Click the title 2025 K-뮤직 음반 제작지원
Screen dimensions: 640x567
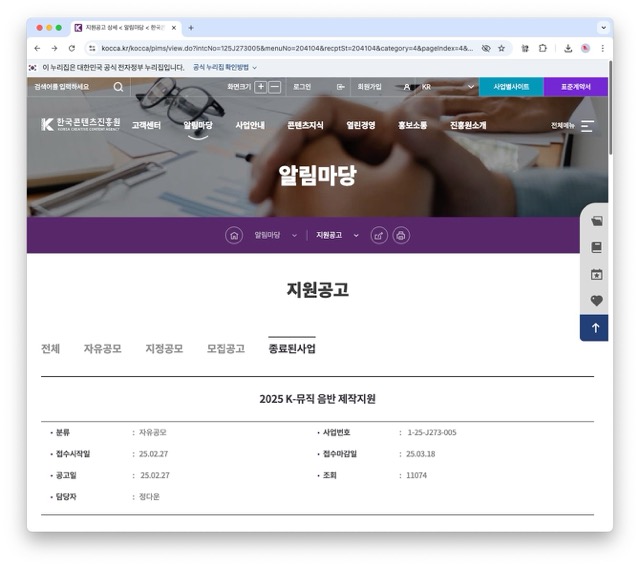(318, 399)
